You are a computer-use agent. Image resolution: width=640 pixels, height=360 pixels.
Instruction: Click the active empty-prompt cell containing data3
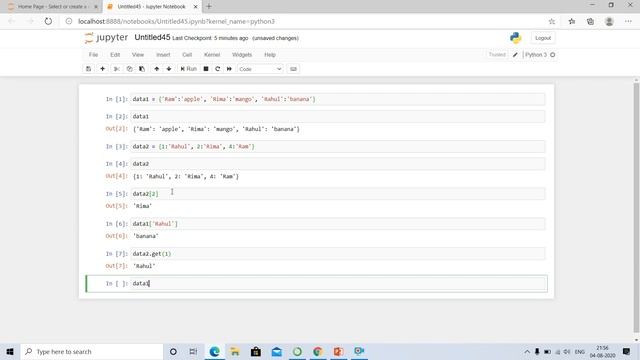pos(338,283)
